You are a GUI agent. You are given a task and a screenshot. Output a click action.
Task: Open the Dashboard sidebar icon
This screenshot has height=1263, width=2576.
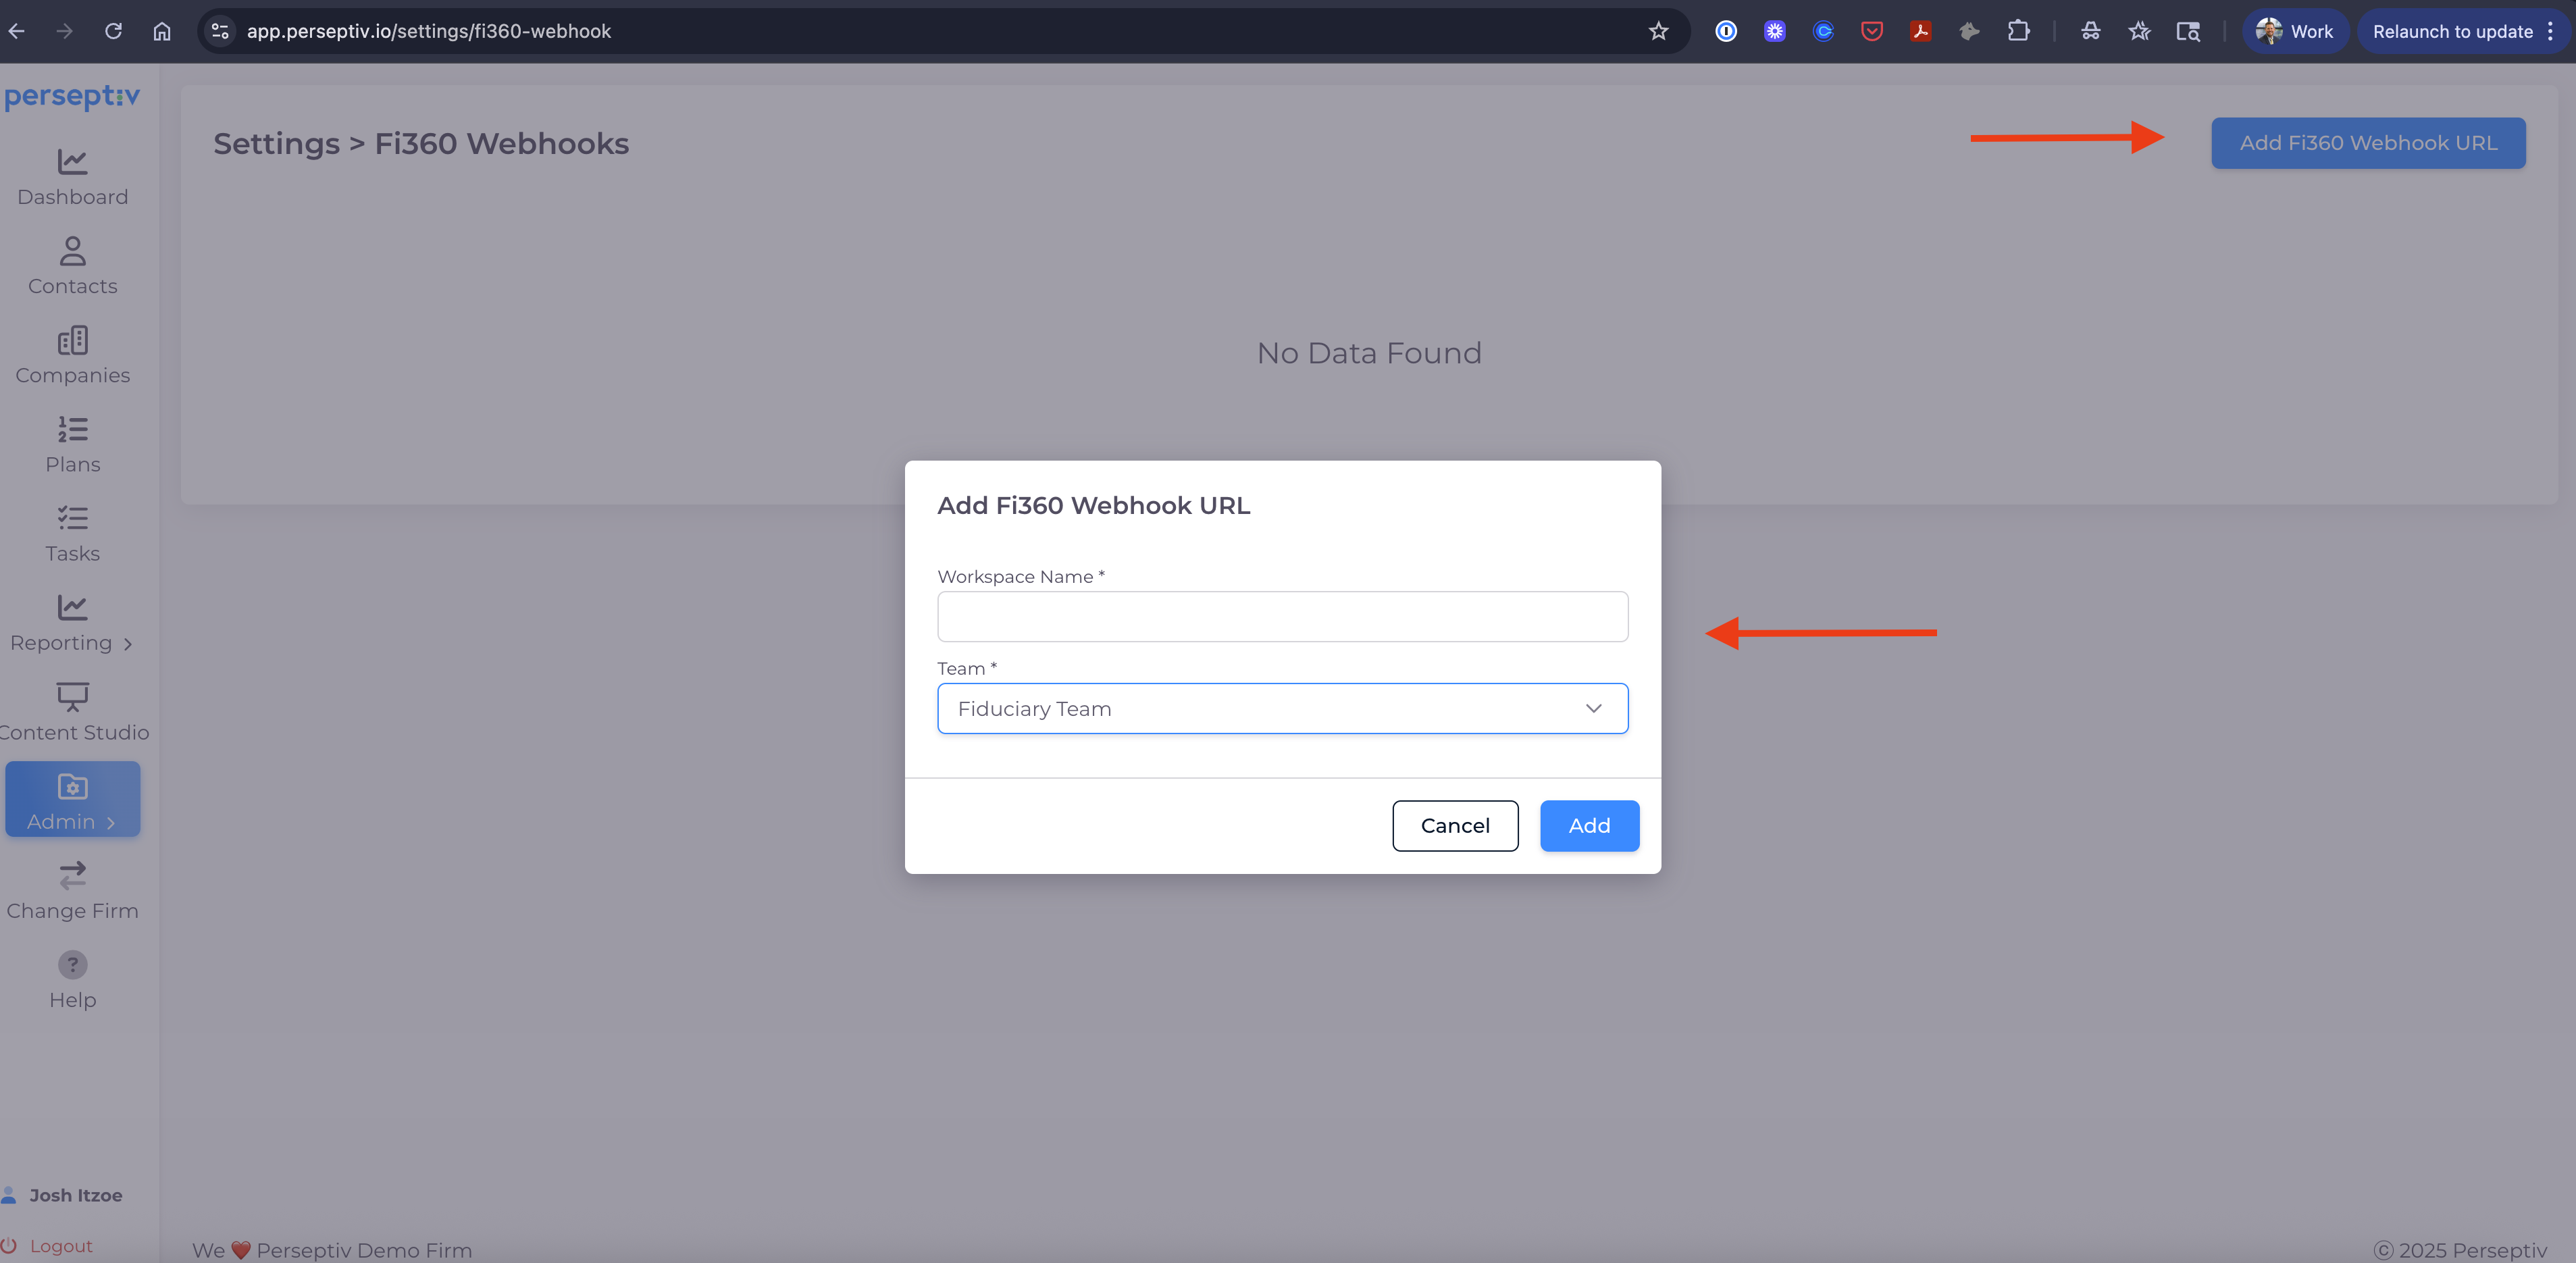72,161
